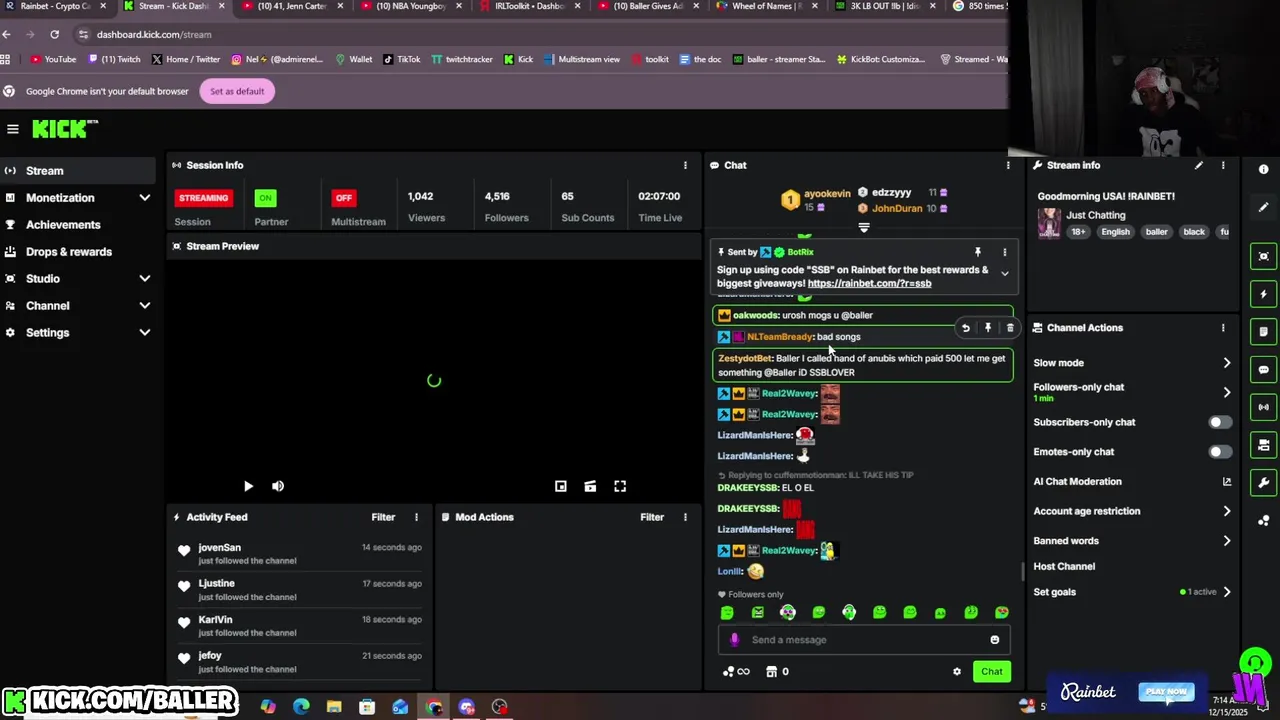1280x720 pixels.
Task: Open emoji picker in message box
Action: point(994,640)
